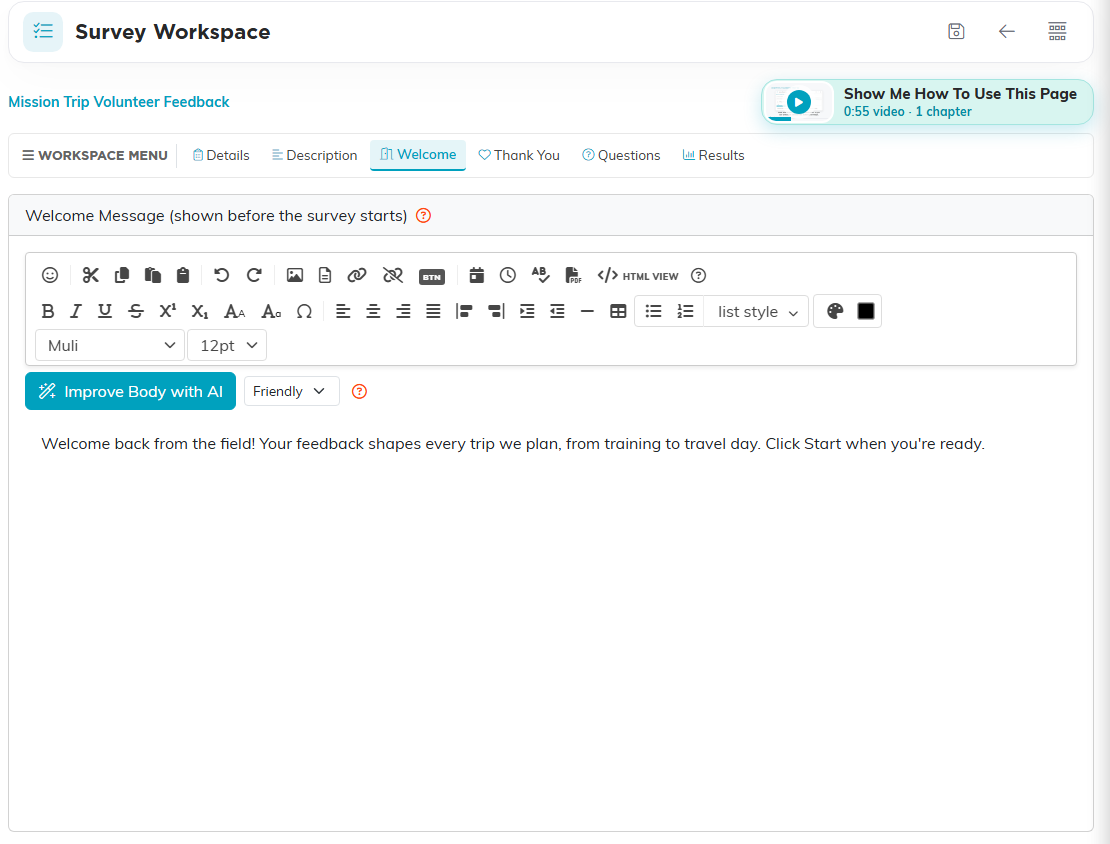Image resolution: width=1110 pixels, height=844 pixels.
Task: Apply subscript formatting
Action: [x=200, y=312]
